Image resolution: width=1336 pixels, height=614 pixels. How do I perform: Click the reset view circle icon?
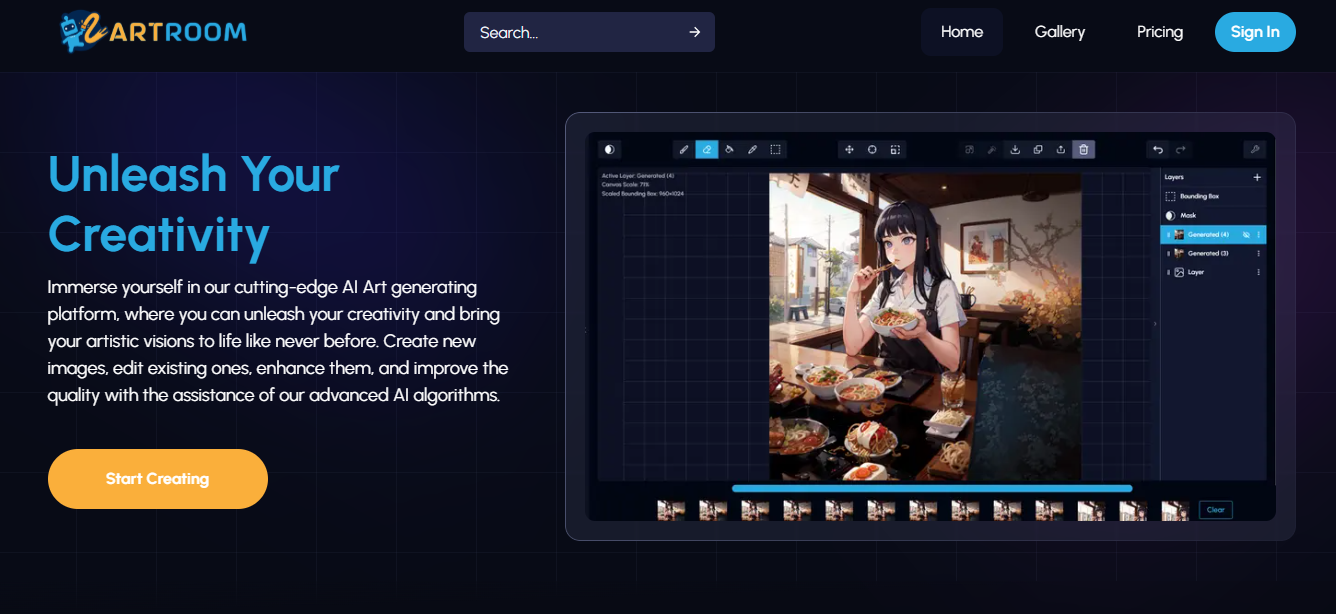click(x=872, y=149)
